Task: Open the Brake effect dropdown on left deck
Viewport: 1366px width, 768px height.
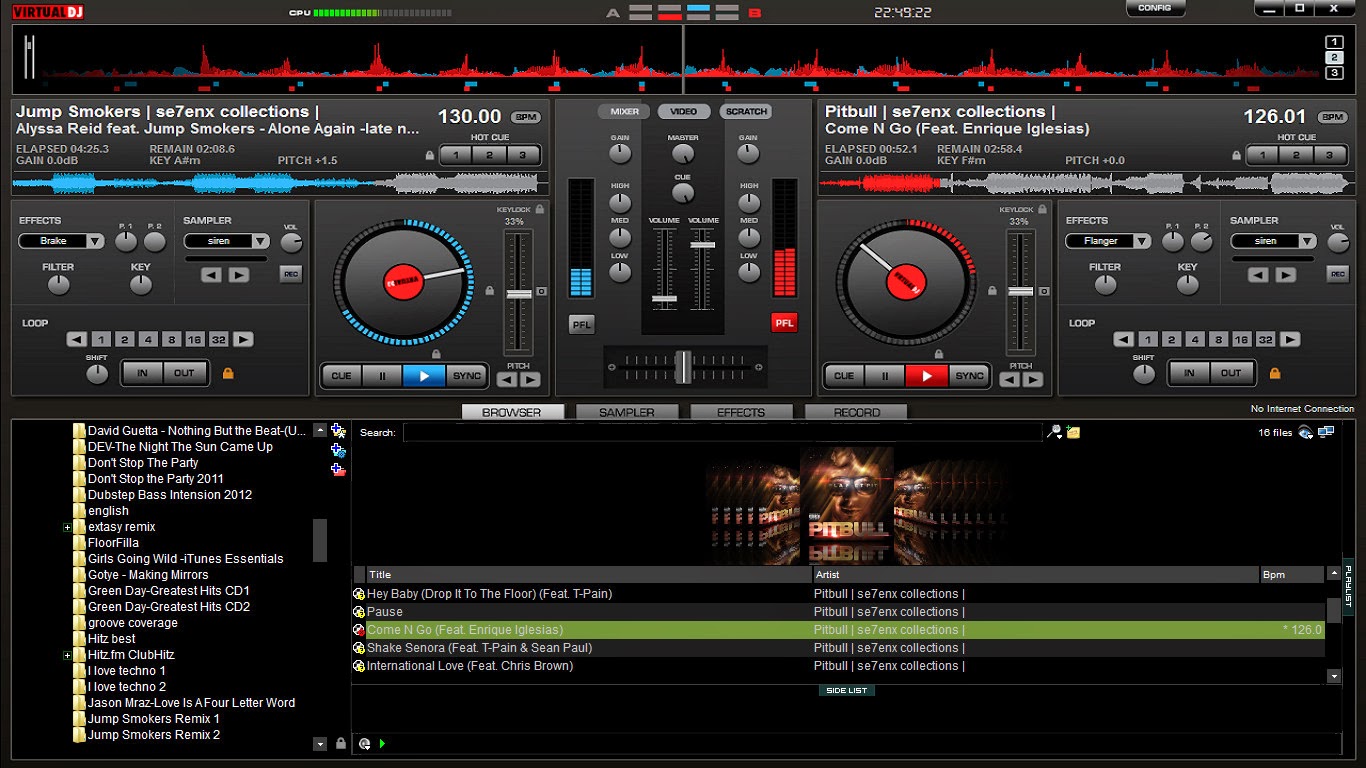Action: tap(62, 241)
